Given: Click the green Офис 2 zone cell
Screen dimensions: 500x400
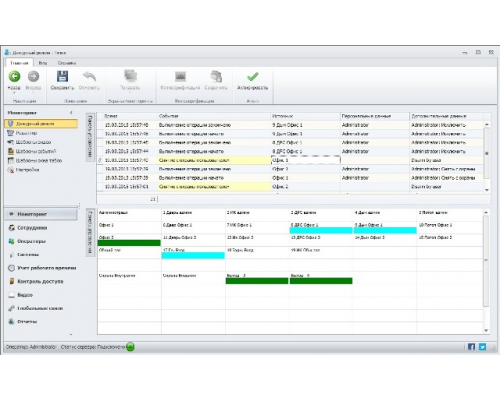Looking at the screenshot, I should pos(129,240).
